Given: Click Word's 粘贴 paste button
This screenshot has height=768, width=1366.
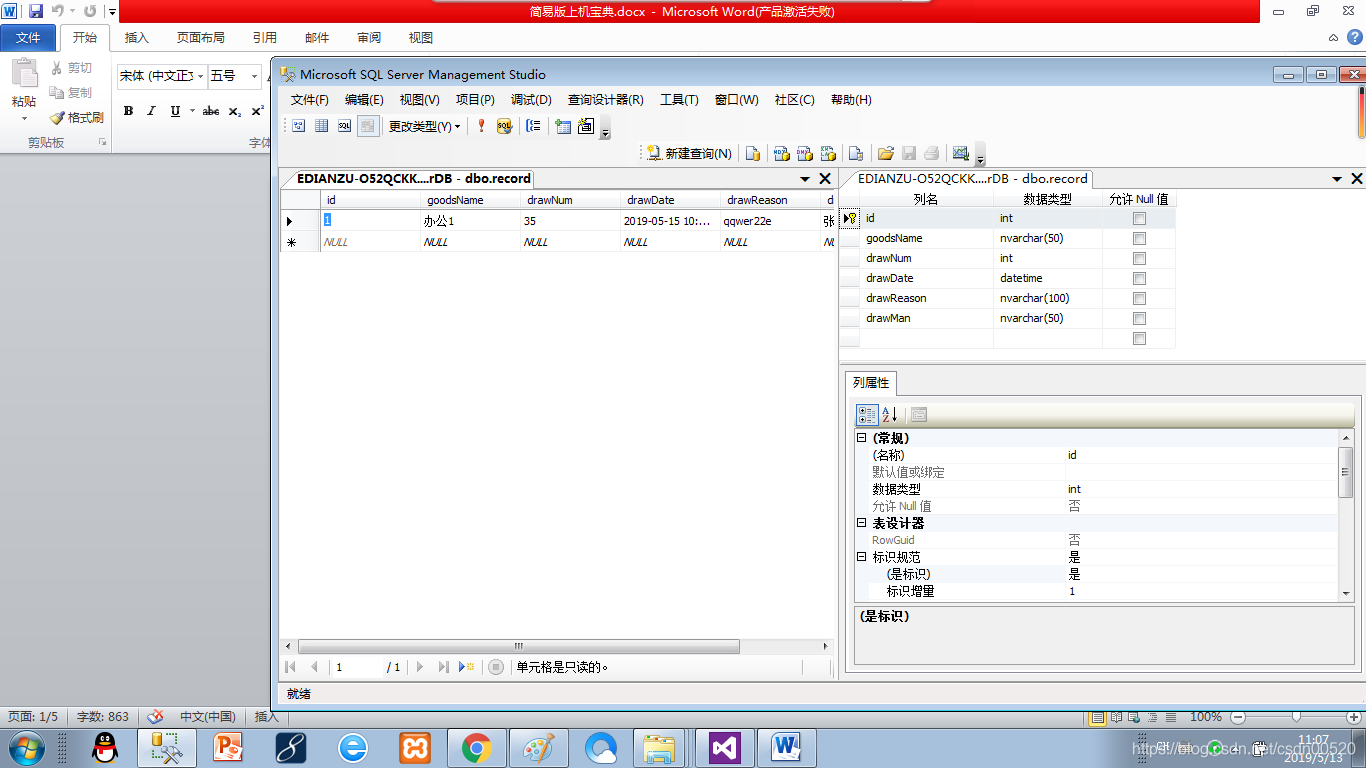Looking at the screenshot, I should [24, 88].
